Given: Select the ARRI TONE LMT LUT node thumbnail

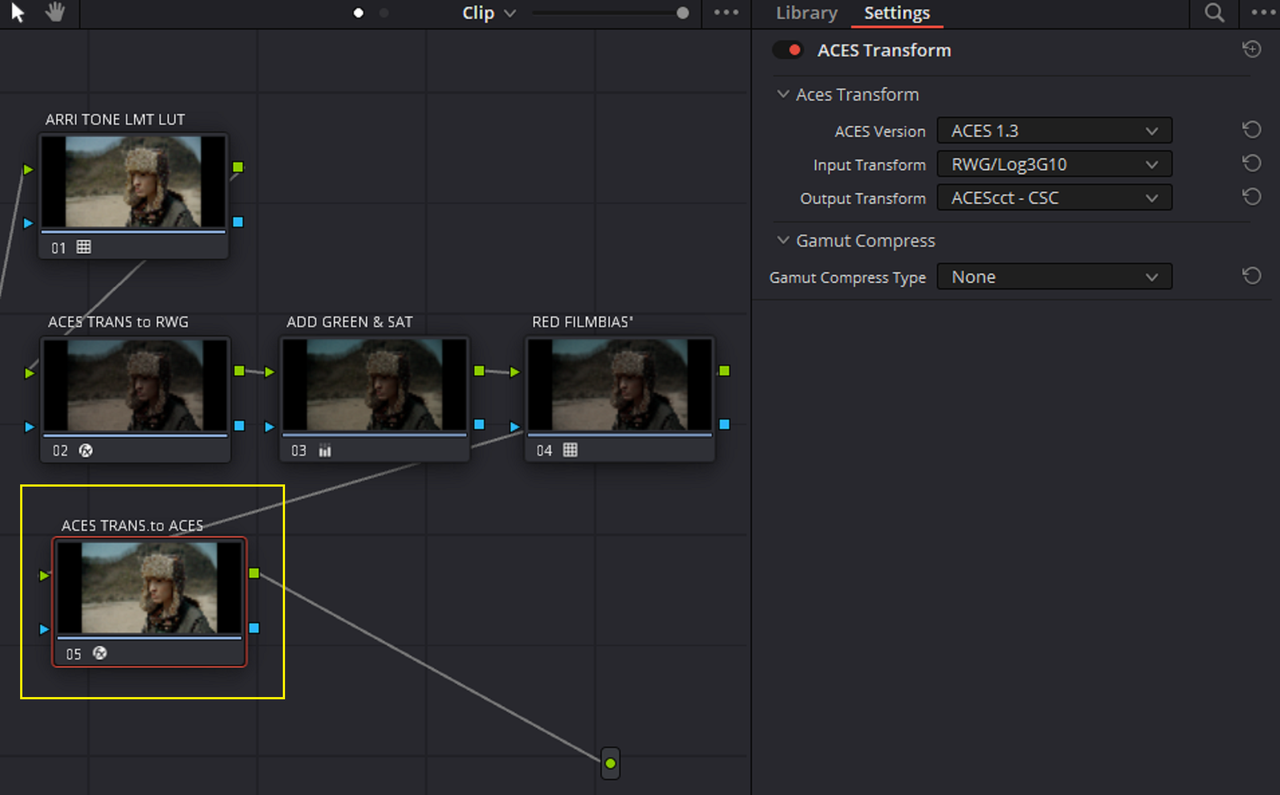Looking at the screenshot, I should click(133, 182).
